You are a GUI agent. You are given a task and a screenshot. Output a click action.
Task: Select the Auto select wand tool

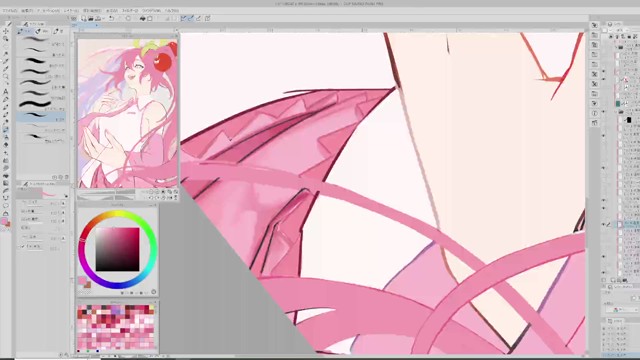(6, 54)
